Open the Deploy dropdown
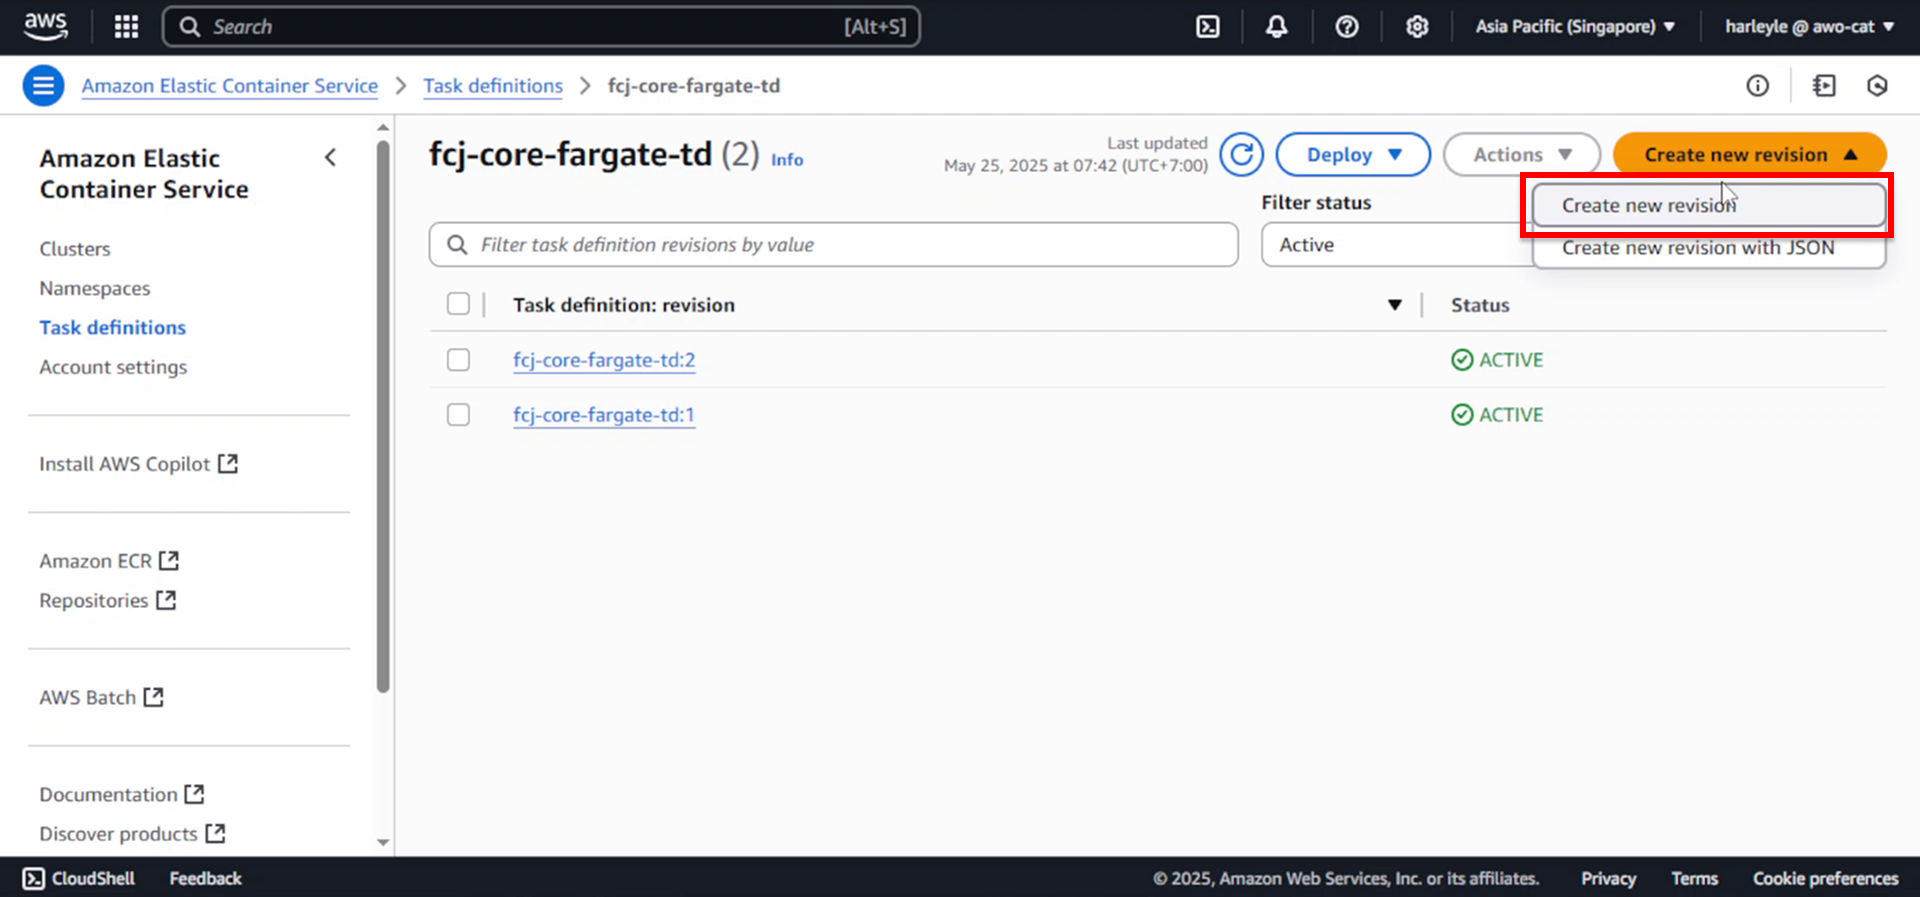The width and height of the screenshot is (1920, 897). click(x=1353, y=155)
